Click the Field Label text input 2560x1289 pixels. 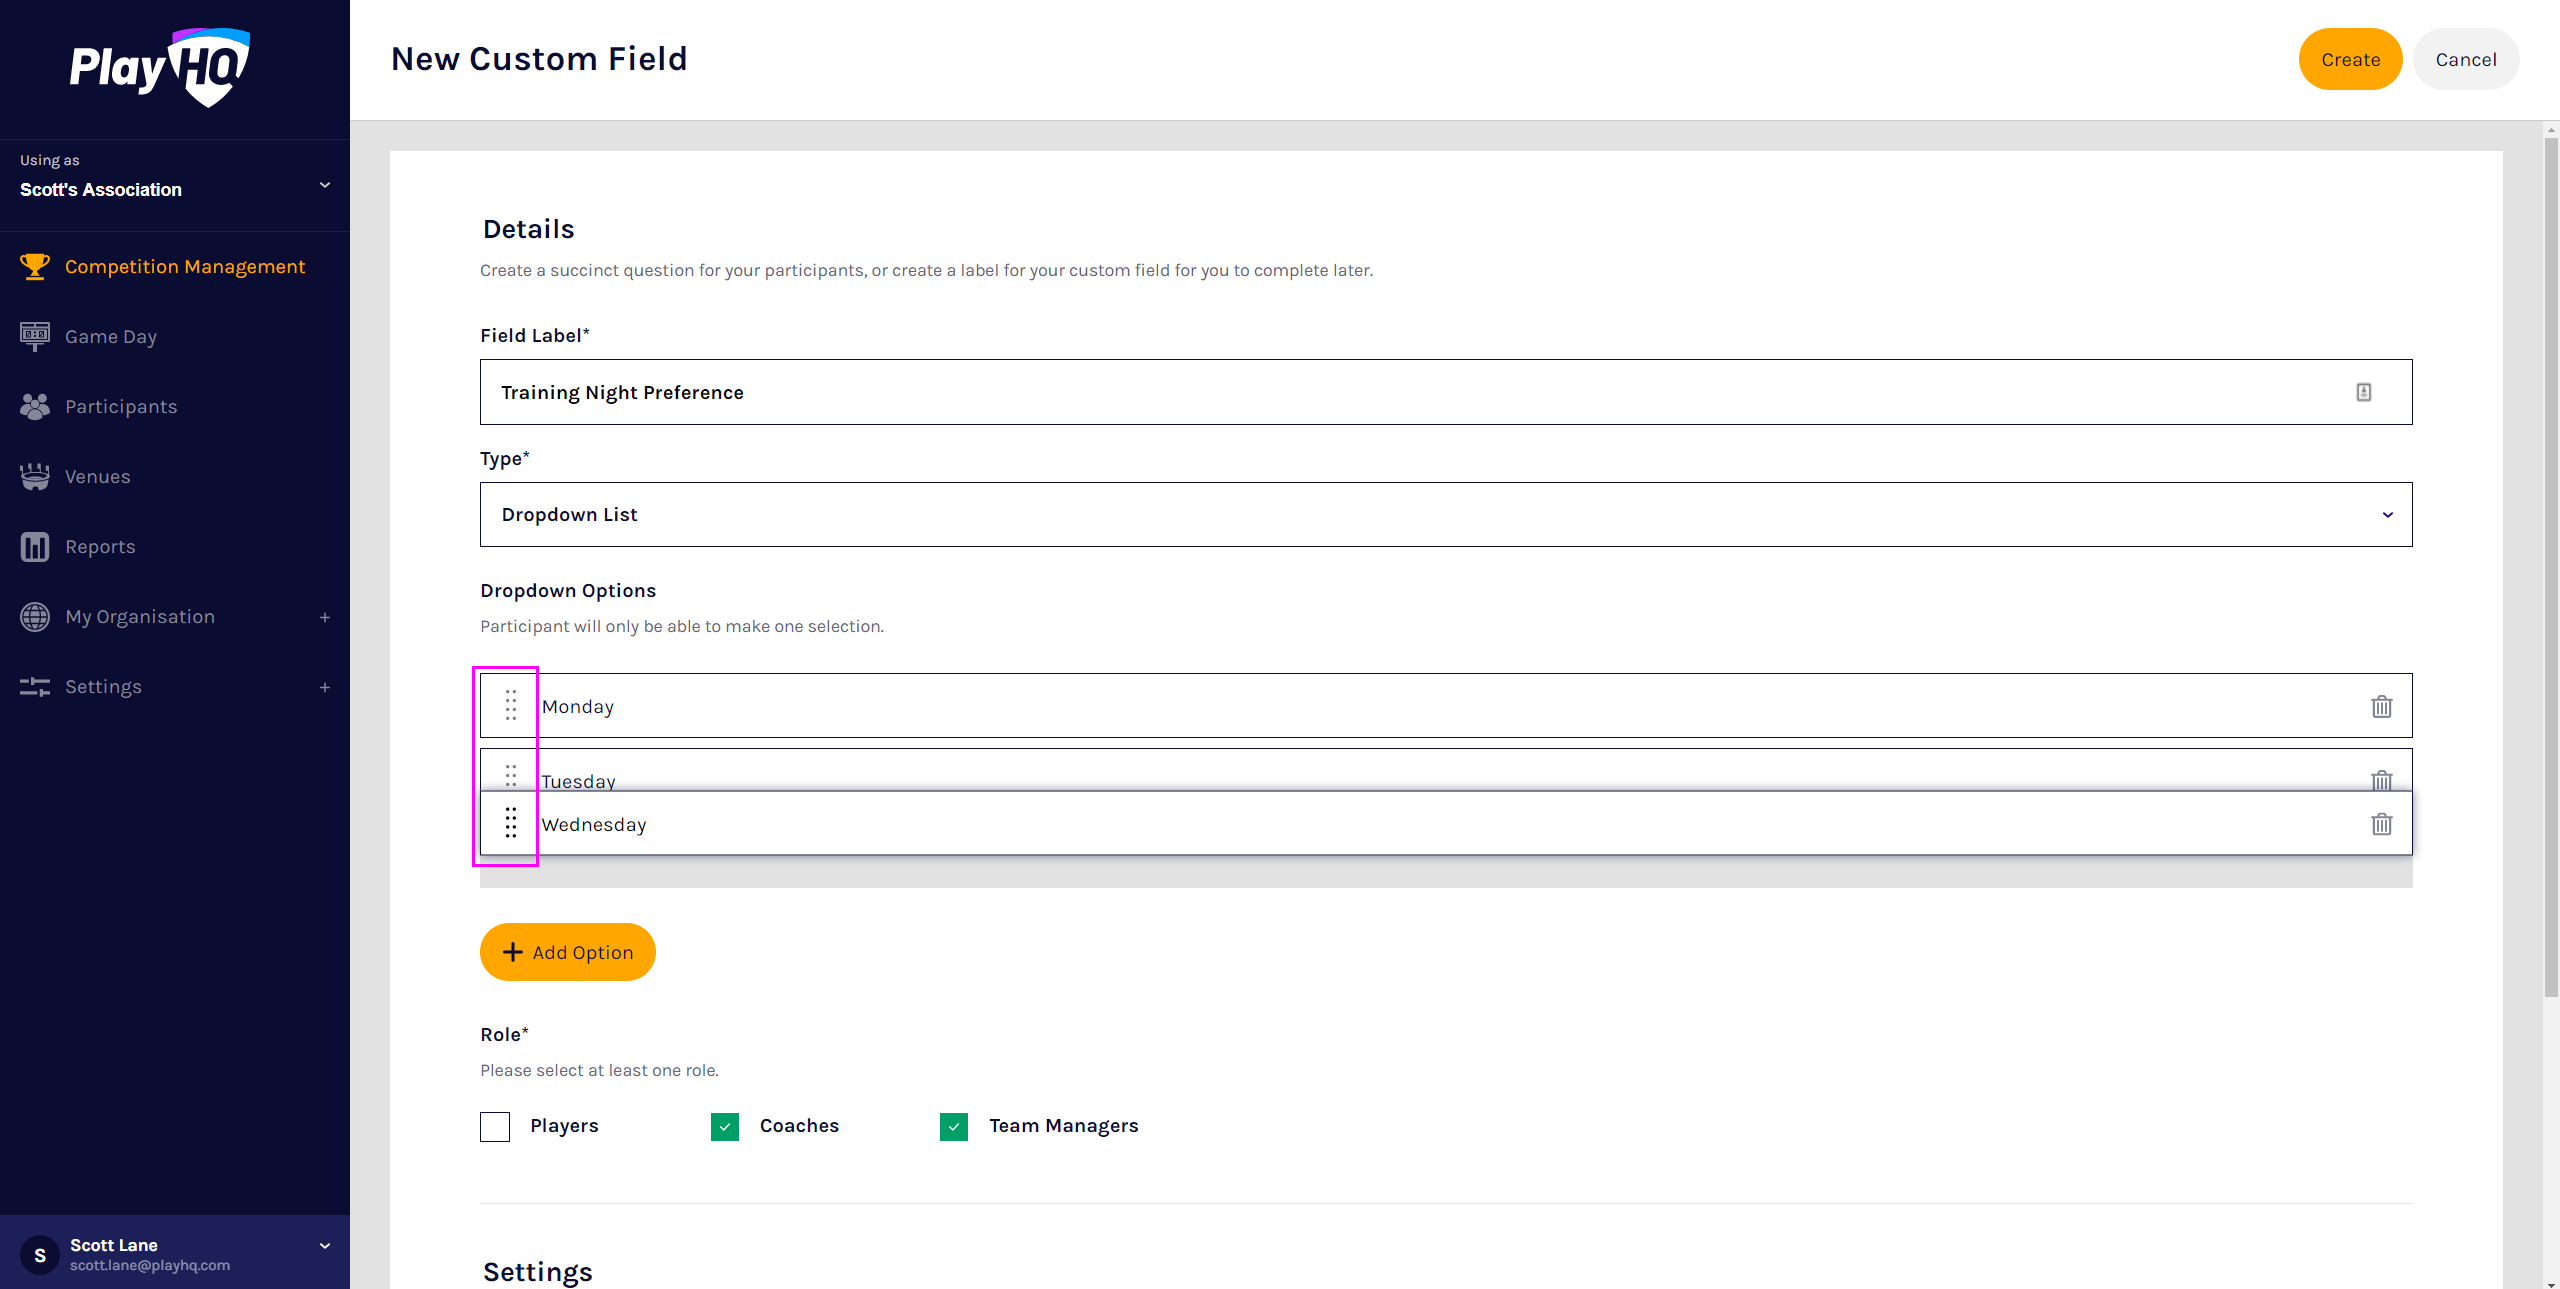pos(1400,392)
